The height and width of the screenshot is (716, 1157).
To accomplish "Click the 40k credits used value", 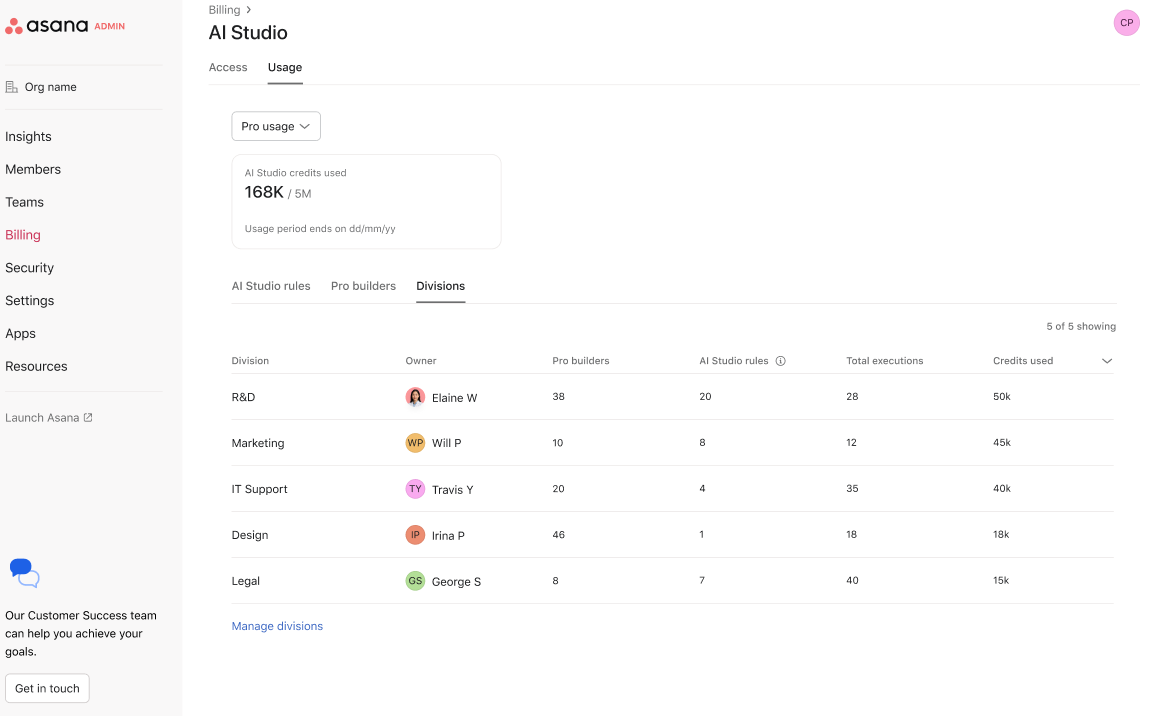I will pyautogui.click(x=1002, y=488).
